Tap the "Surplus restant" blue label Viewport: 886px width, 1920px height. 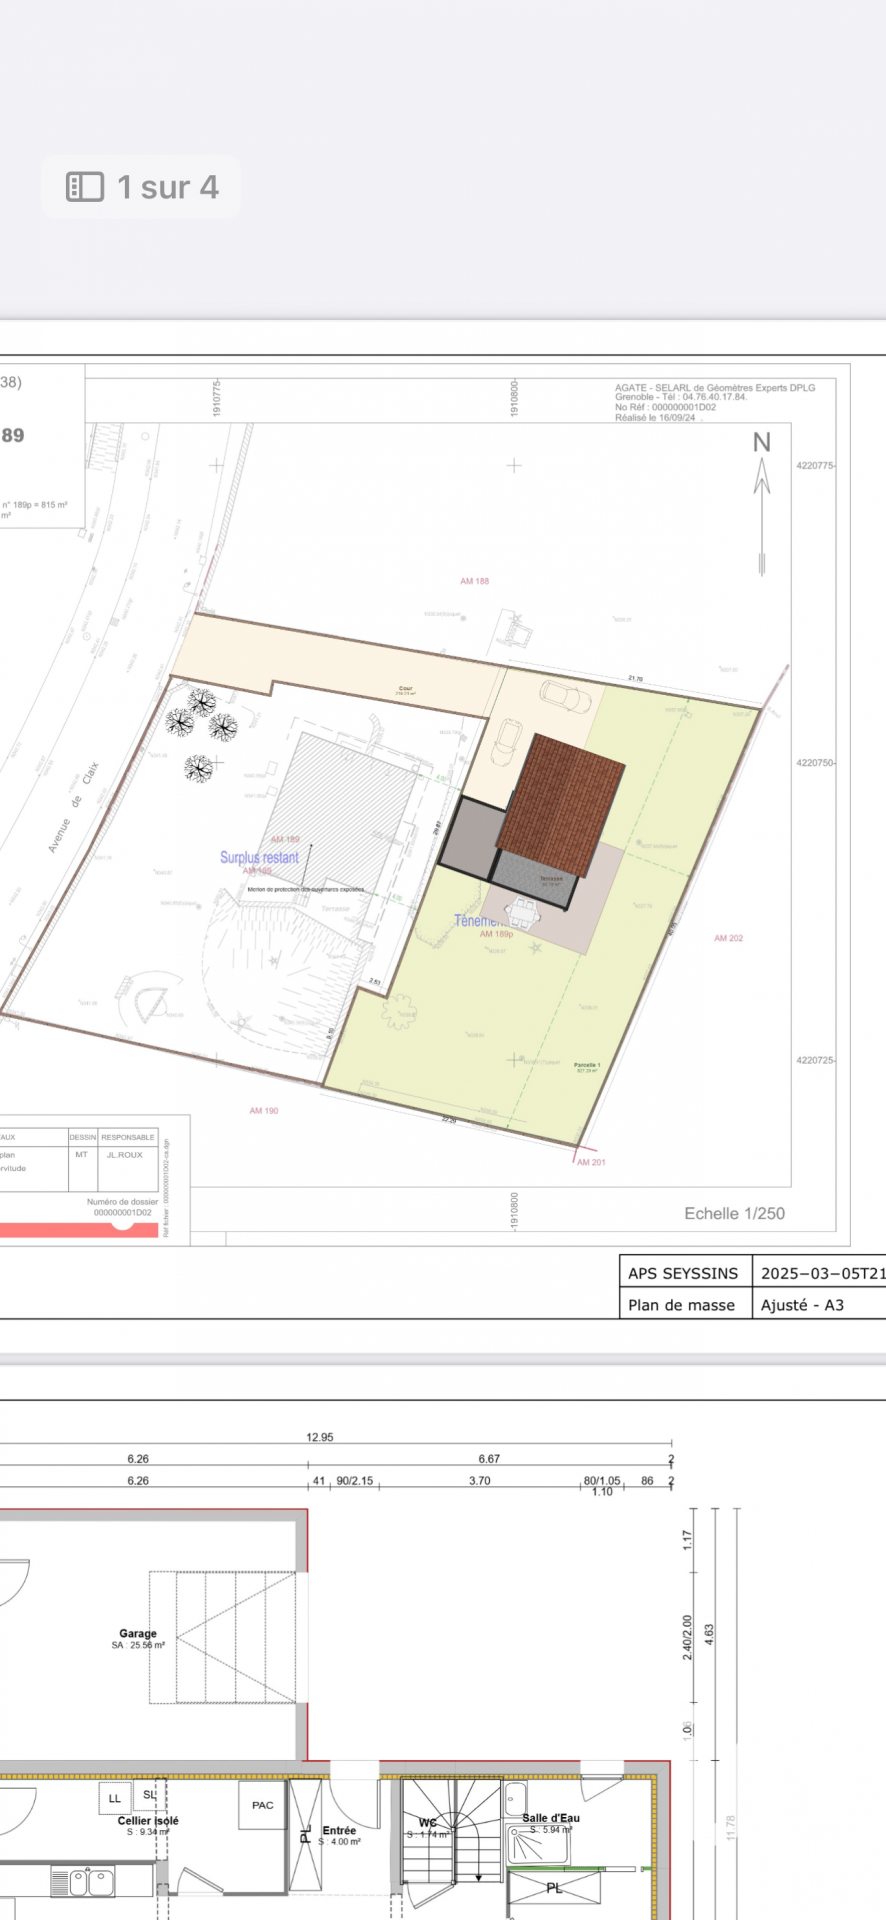259,857
